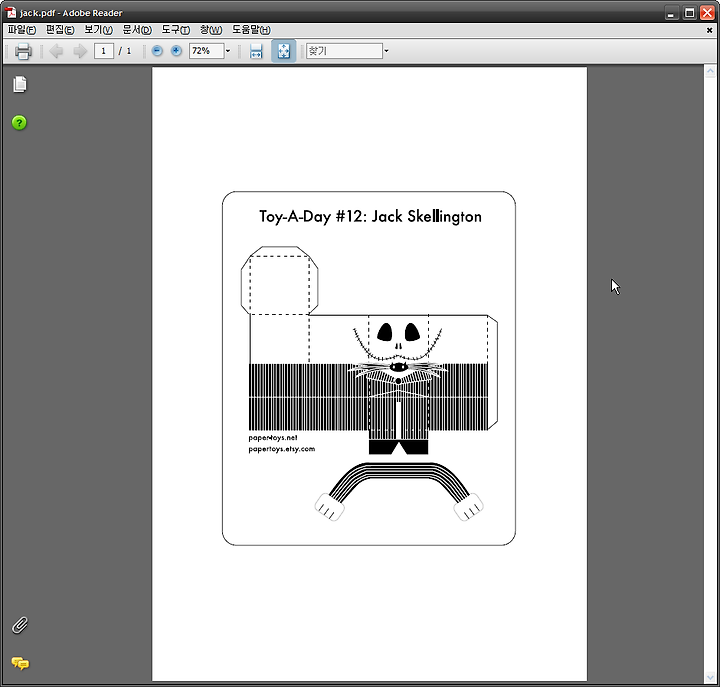
Task: Open the 파일(F) menu
Action: 22,30
